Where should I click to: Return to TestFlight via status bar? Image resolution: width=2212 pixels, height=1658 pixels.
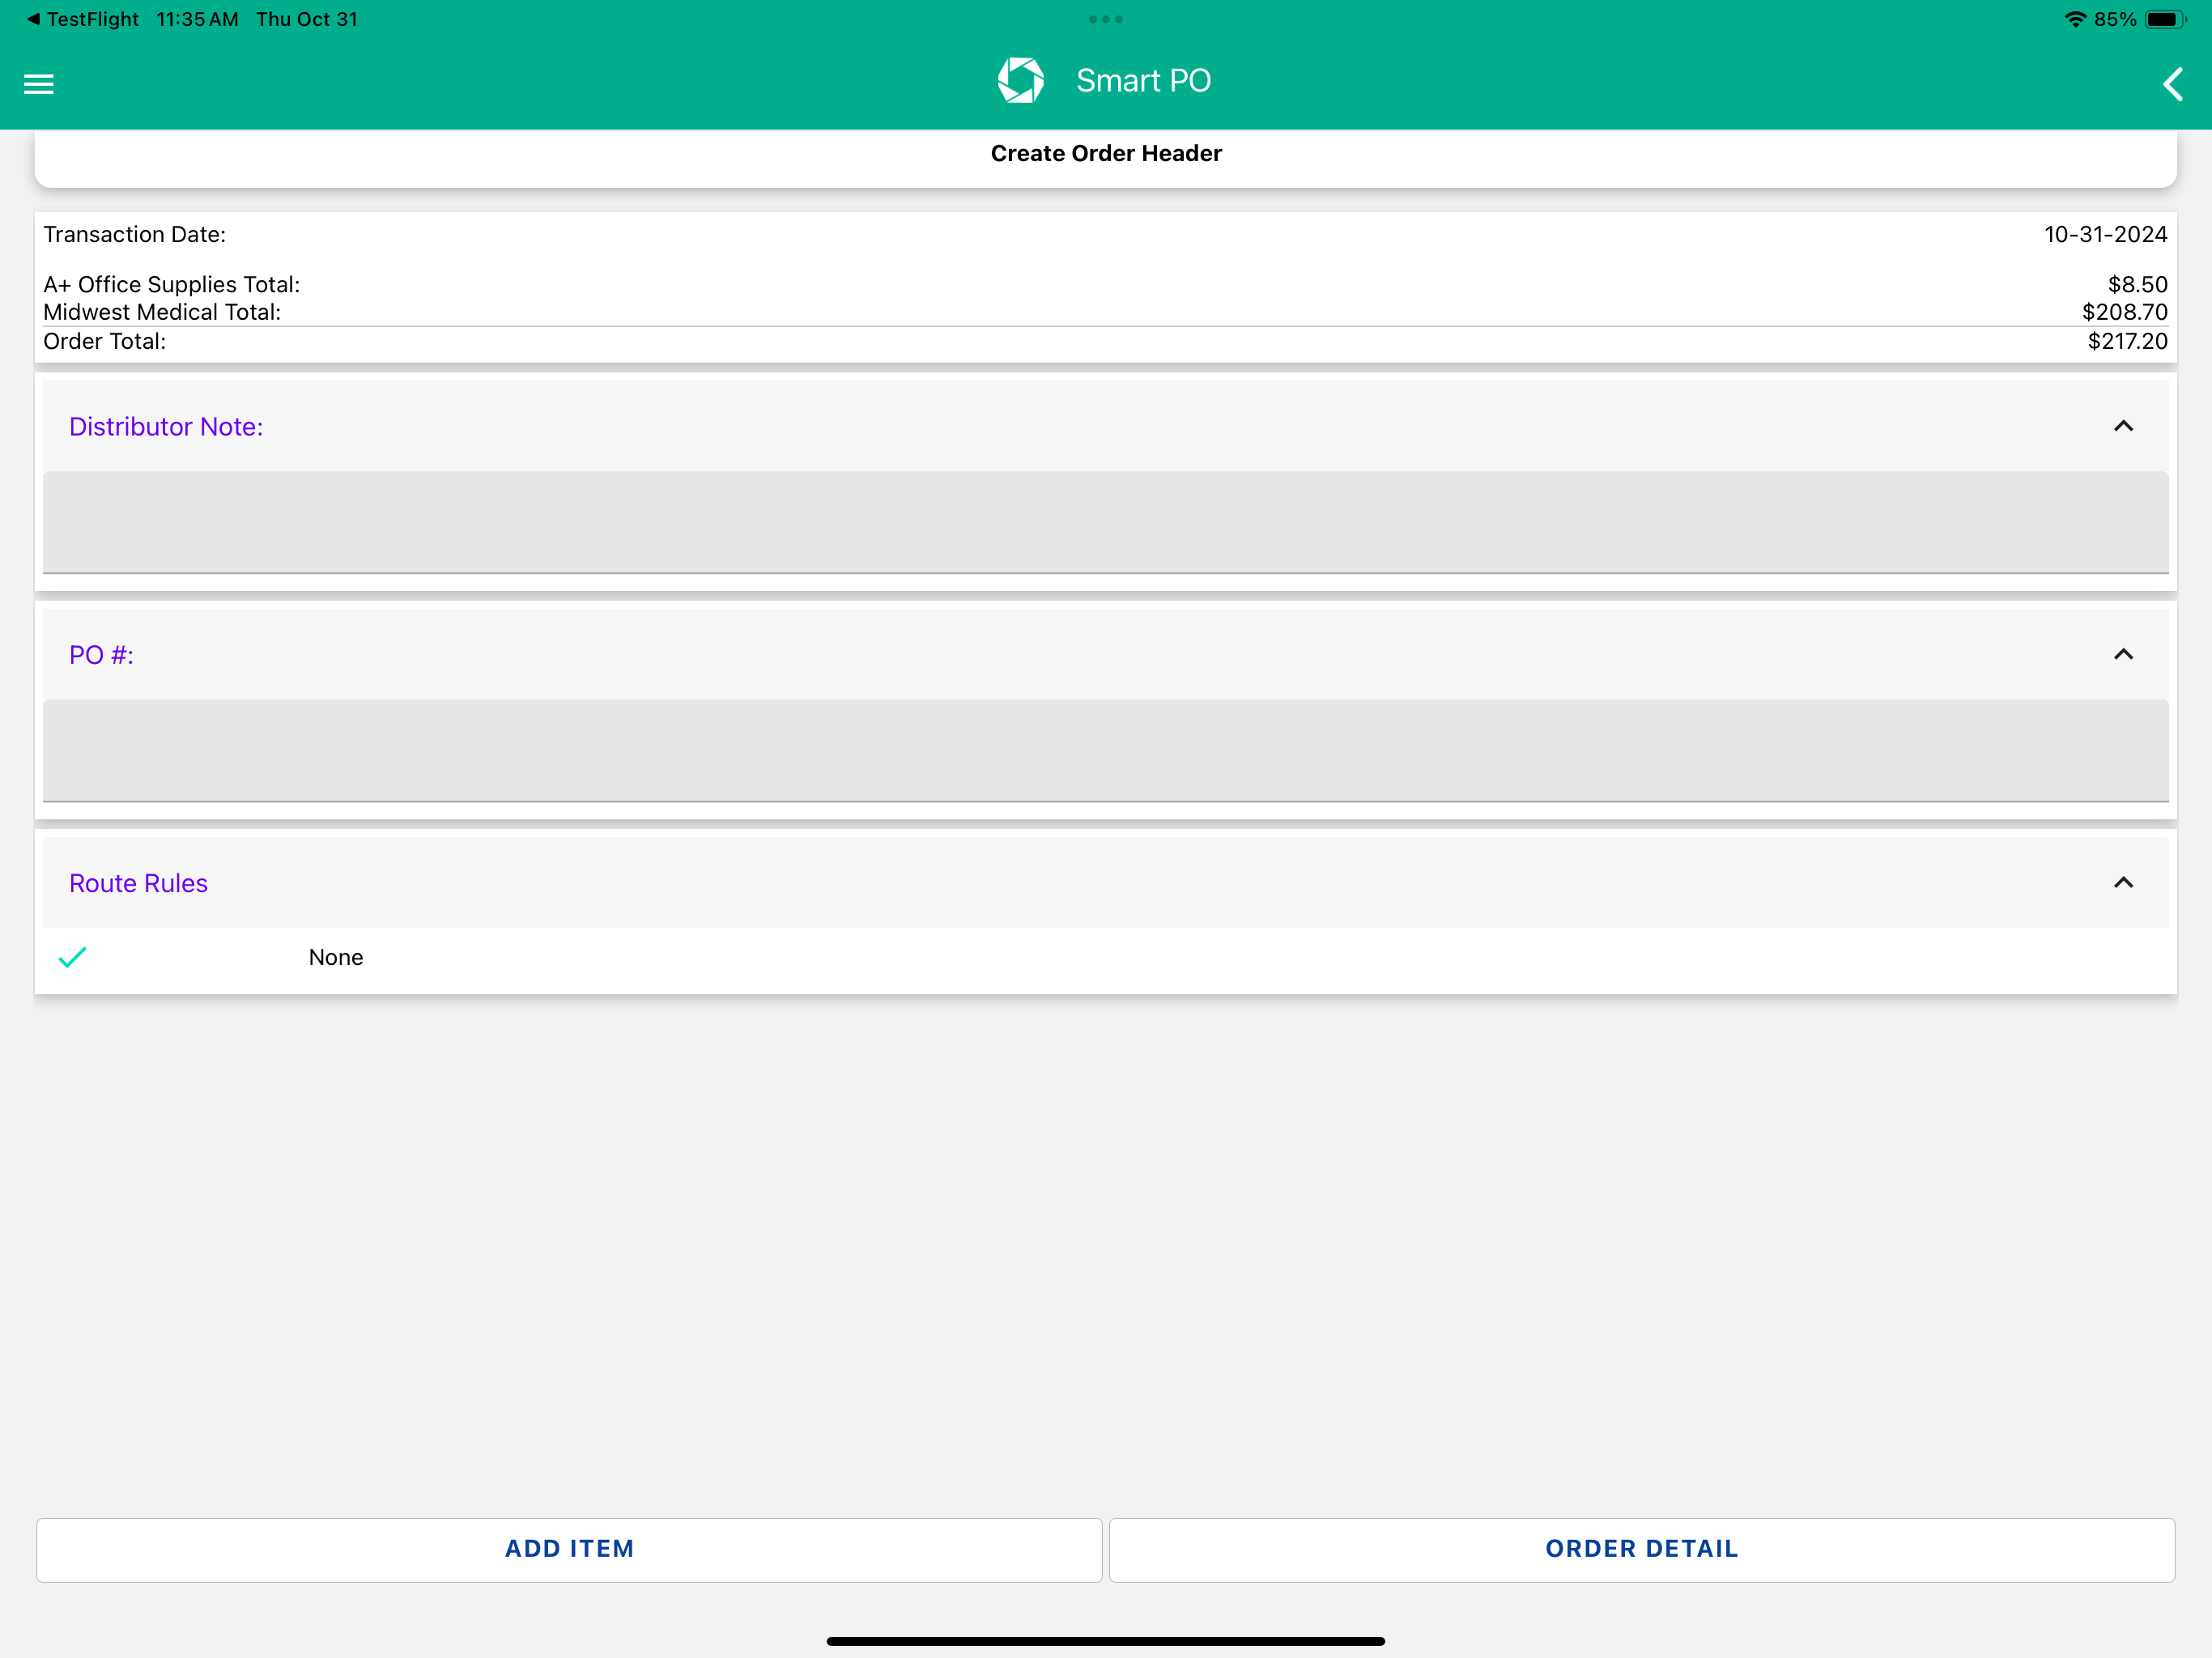coord(82,19)
